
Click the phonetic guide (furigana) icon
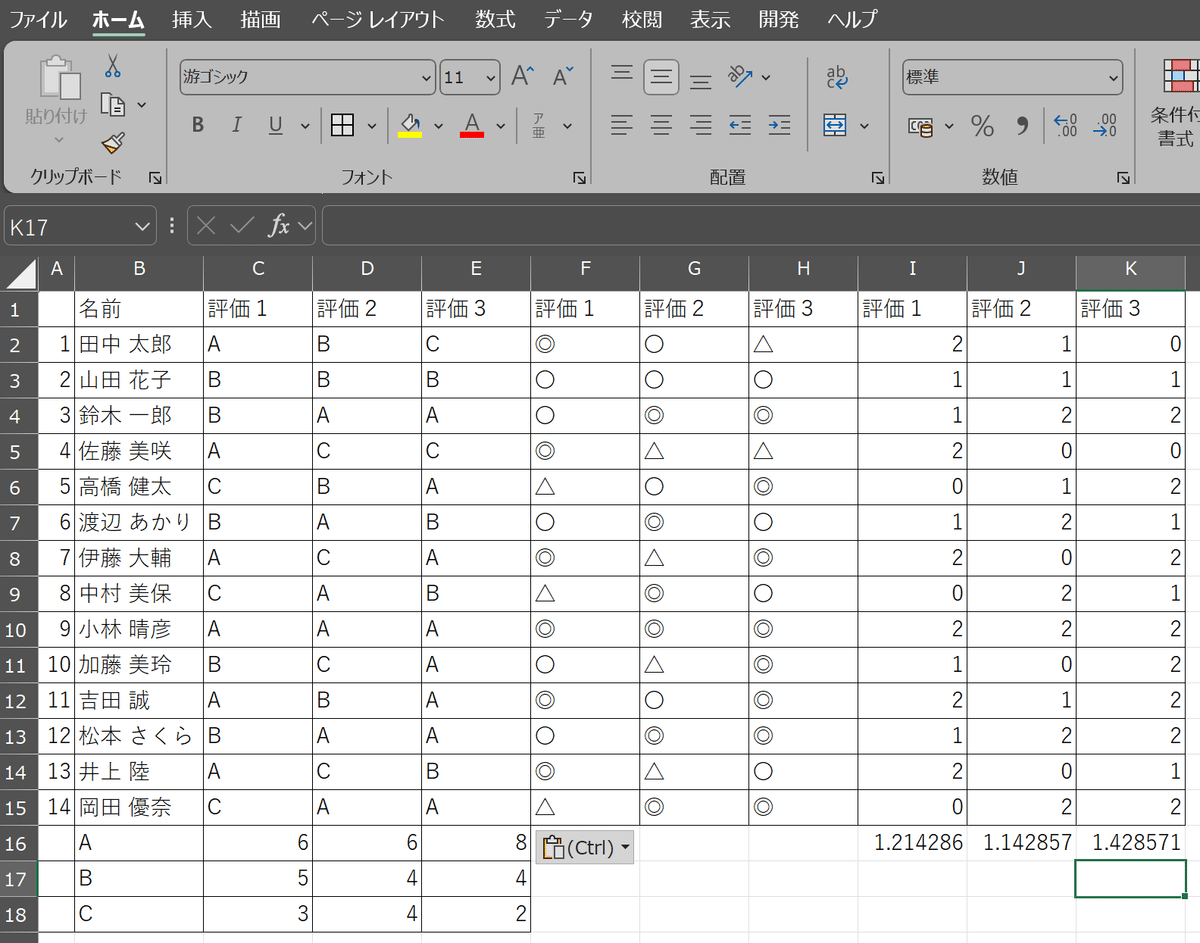(x=538, y=125)
